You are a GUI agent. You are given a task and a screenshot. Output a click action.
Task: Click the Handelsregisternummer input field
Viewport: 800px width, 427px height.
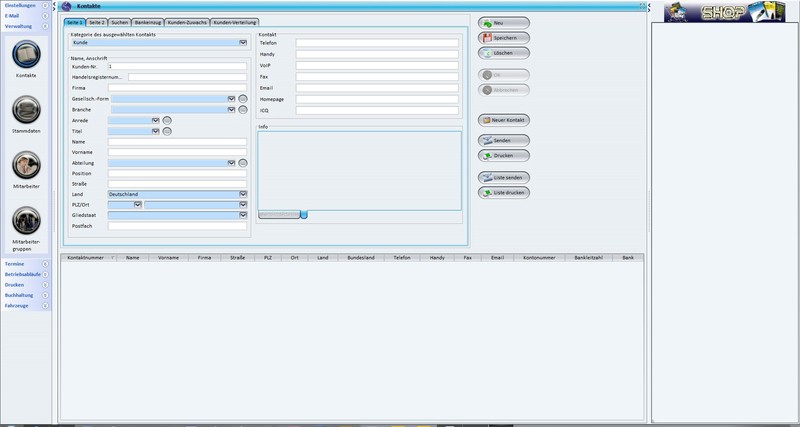[x=187, y=77]
